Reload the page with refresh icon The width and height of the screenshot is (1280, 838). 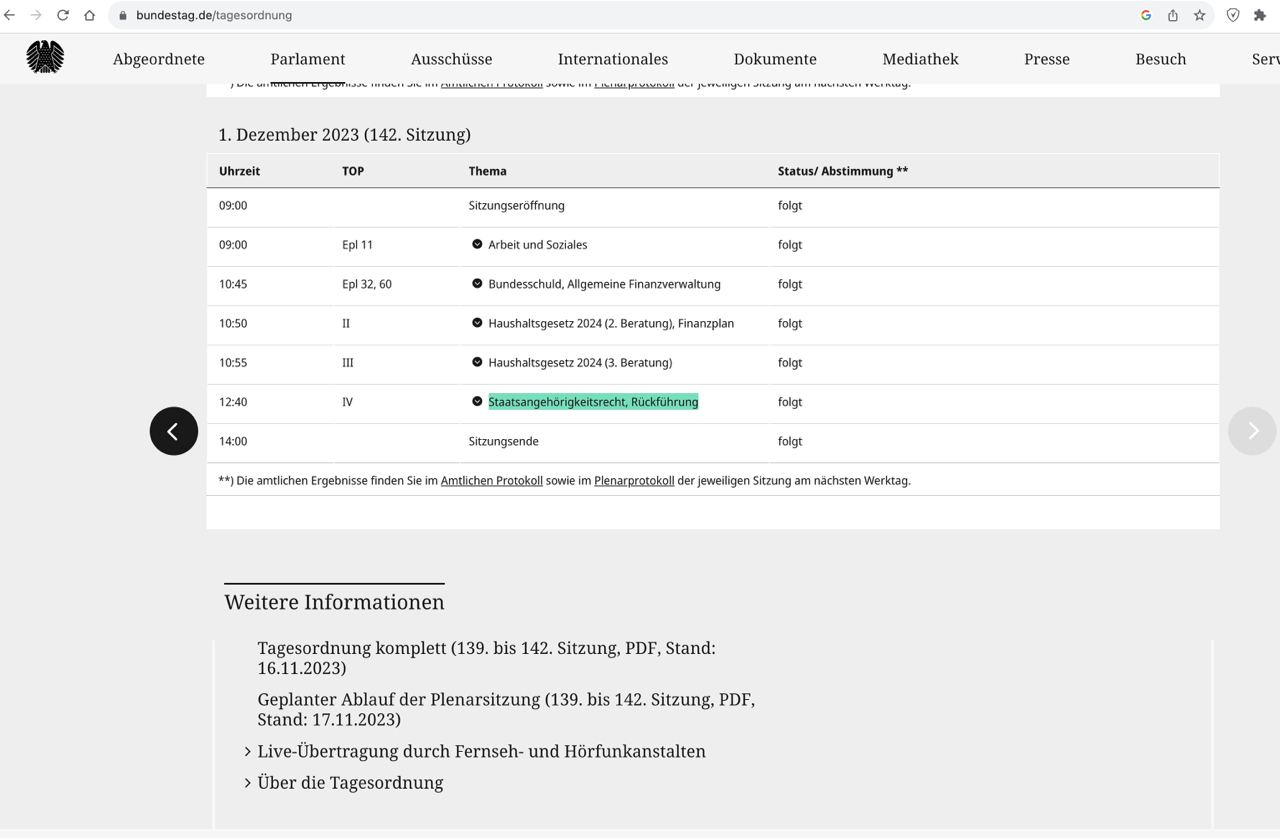coord(63,15)
